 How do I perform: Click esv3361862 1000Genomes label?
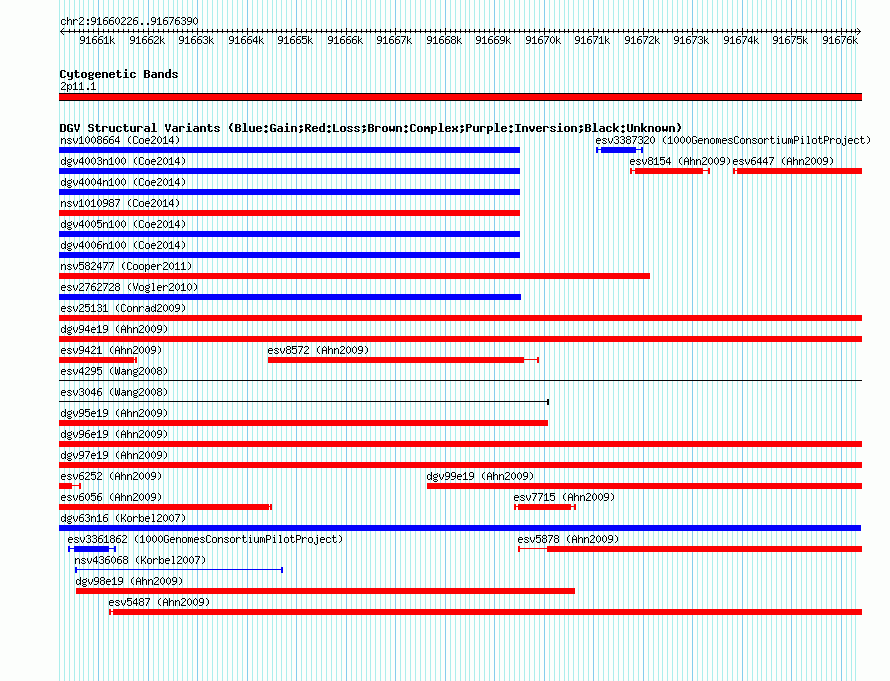(x=205, y=539)
